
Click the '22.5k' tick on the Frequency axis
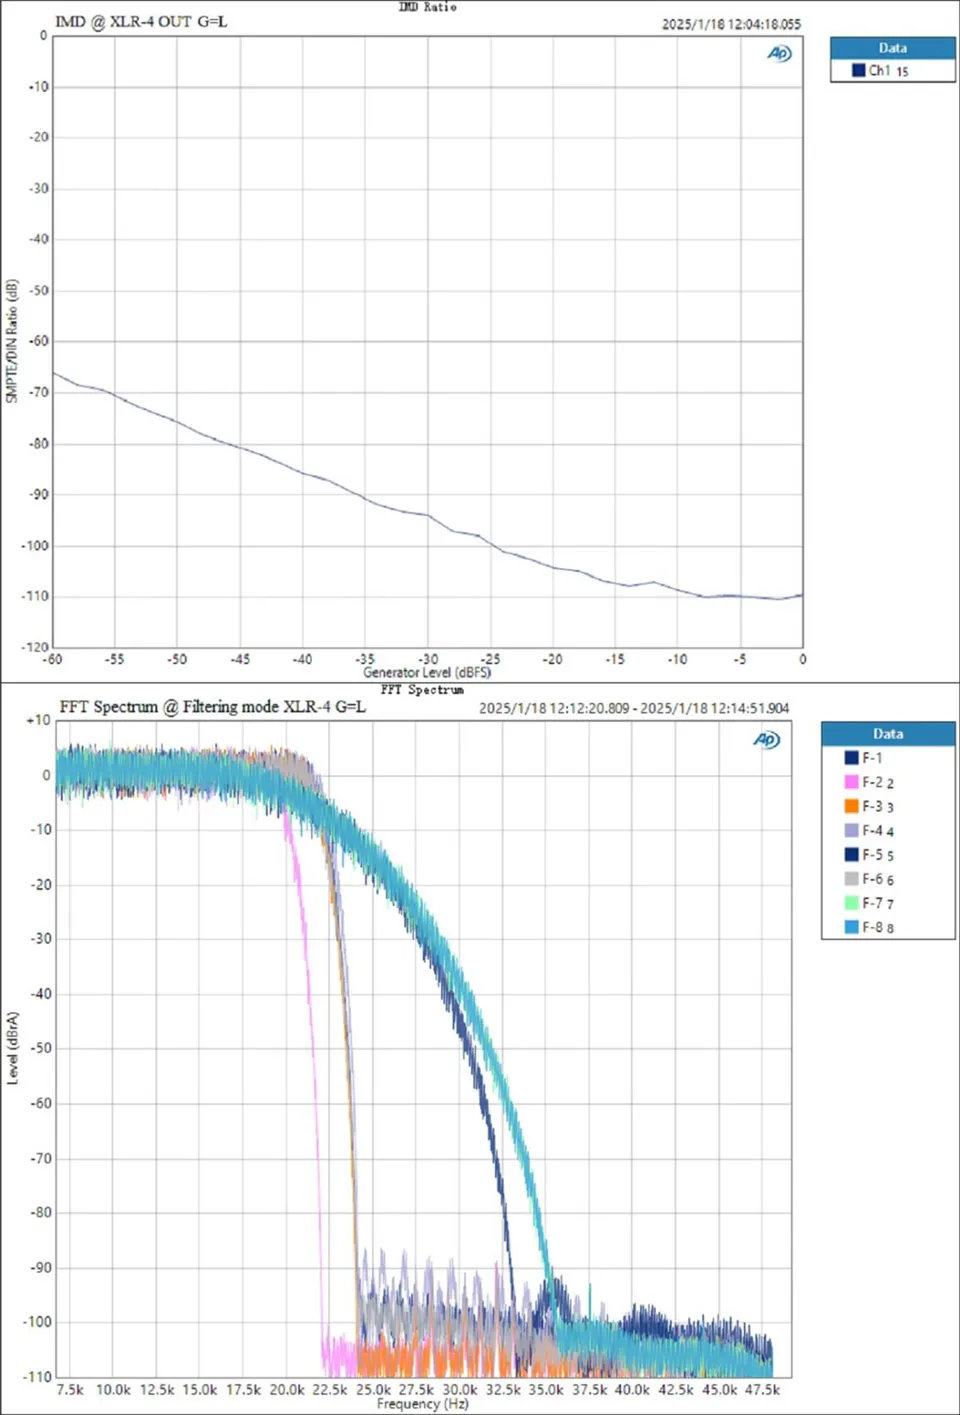[x=330, y=1390]
